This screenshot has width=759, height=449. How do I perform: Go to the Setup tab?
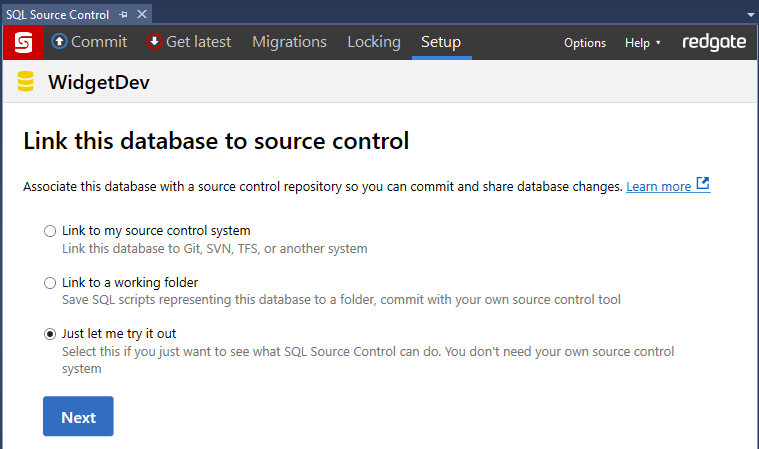441,42
